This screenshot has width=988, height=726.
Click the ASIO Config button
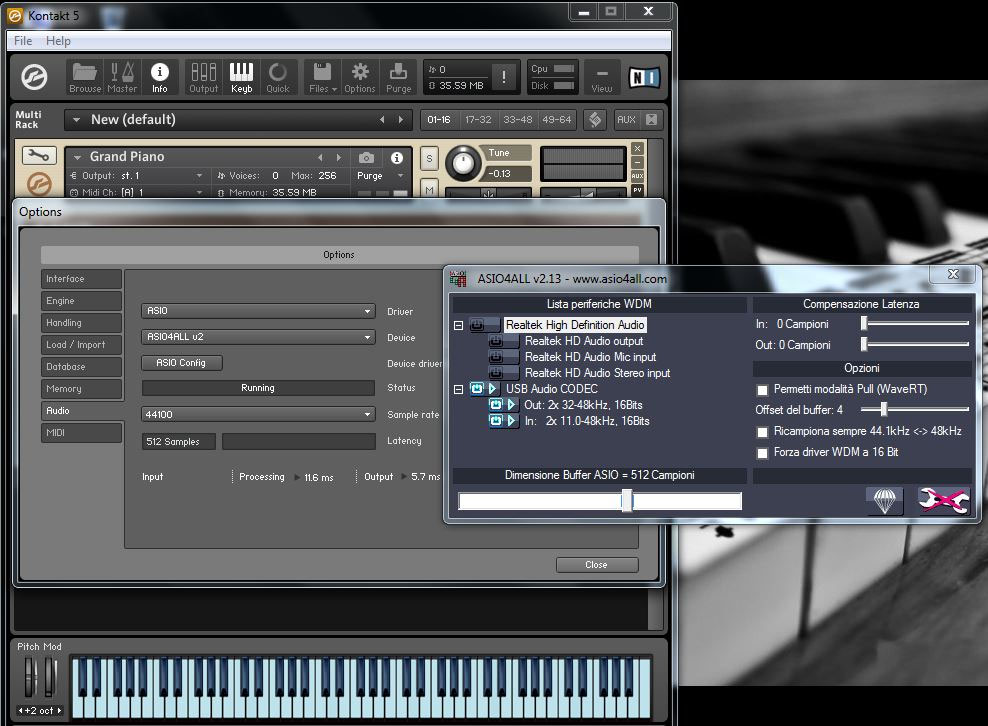(182, 363)
